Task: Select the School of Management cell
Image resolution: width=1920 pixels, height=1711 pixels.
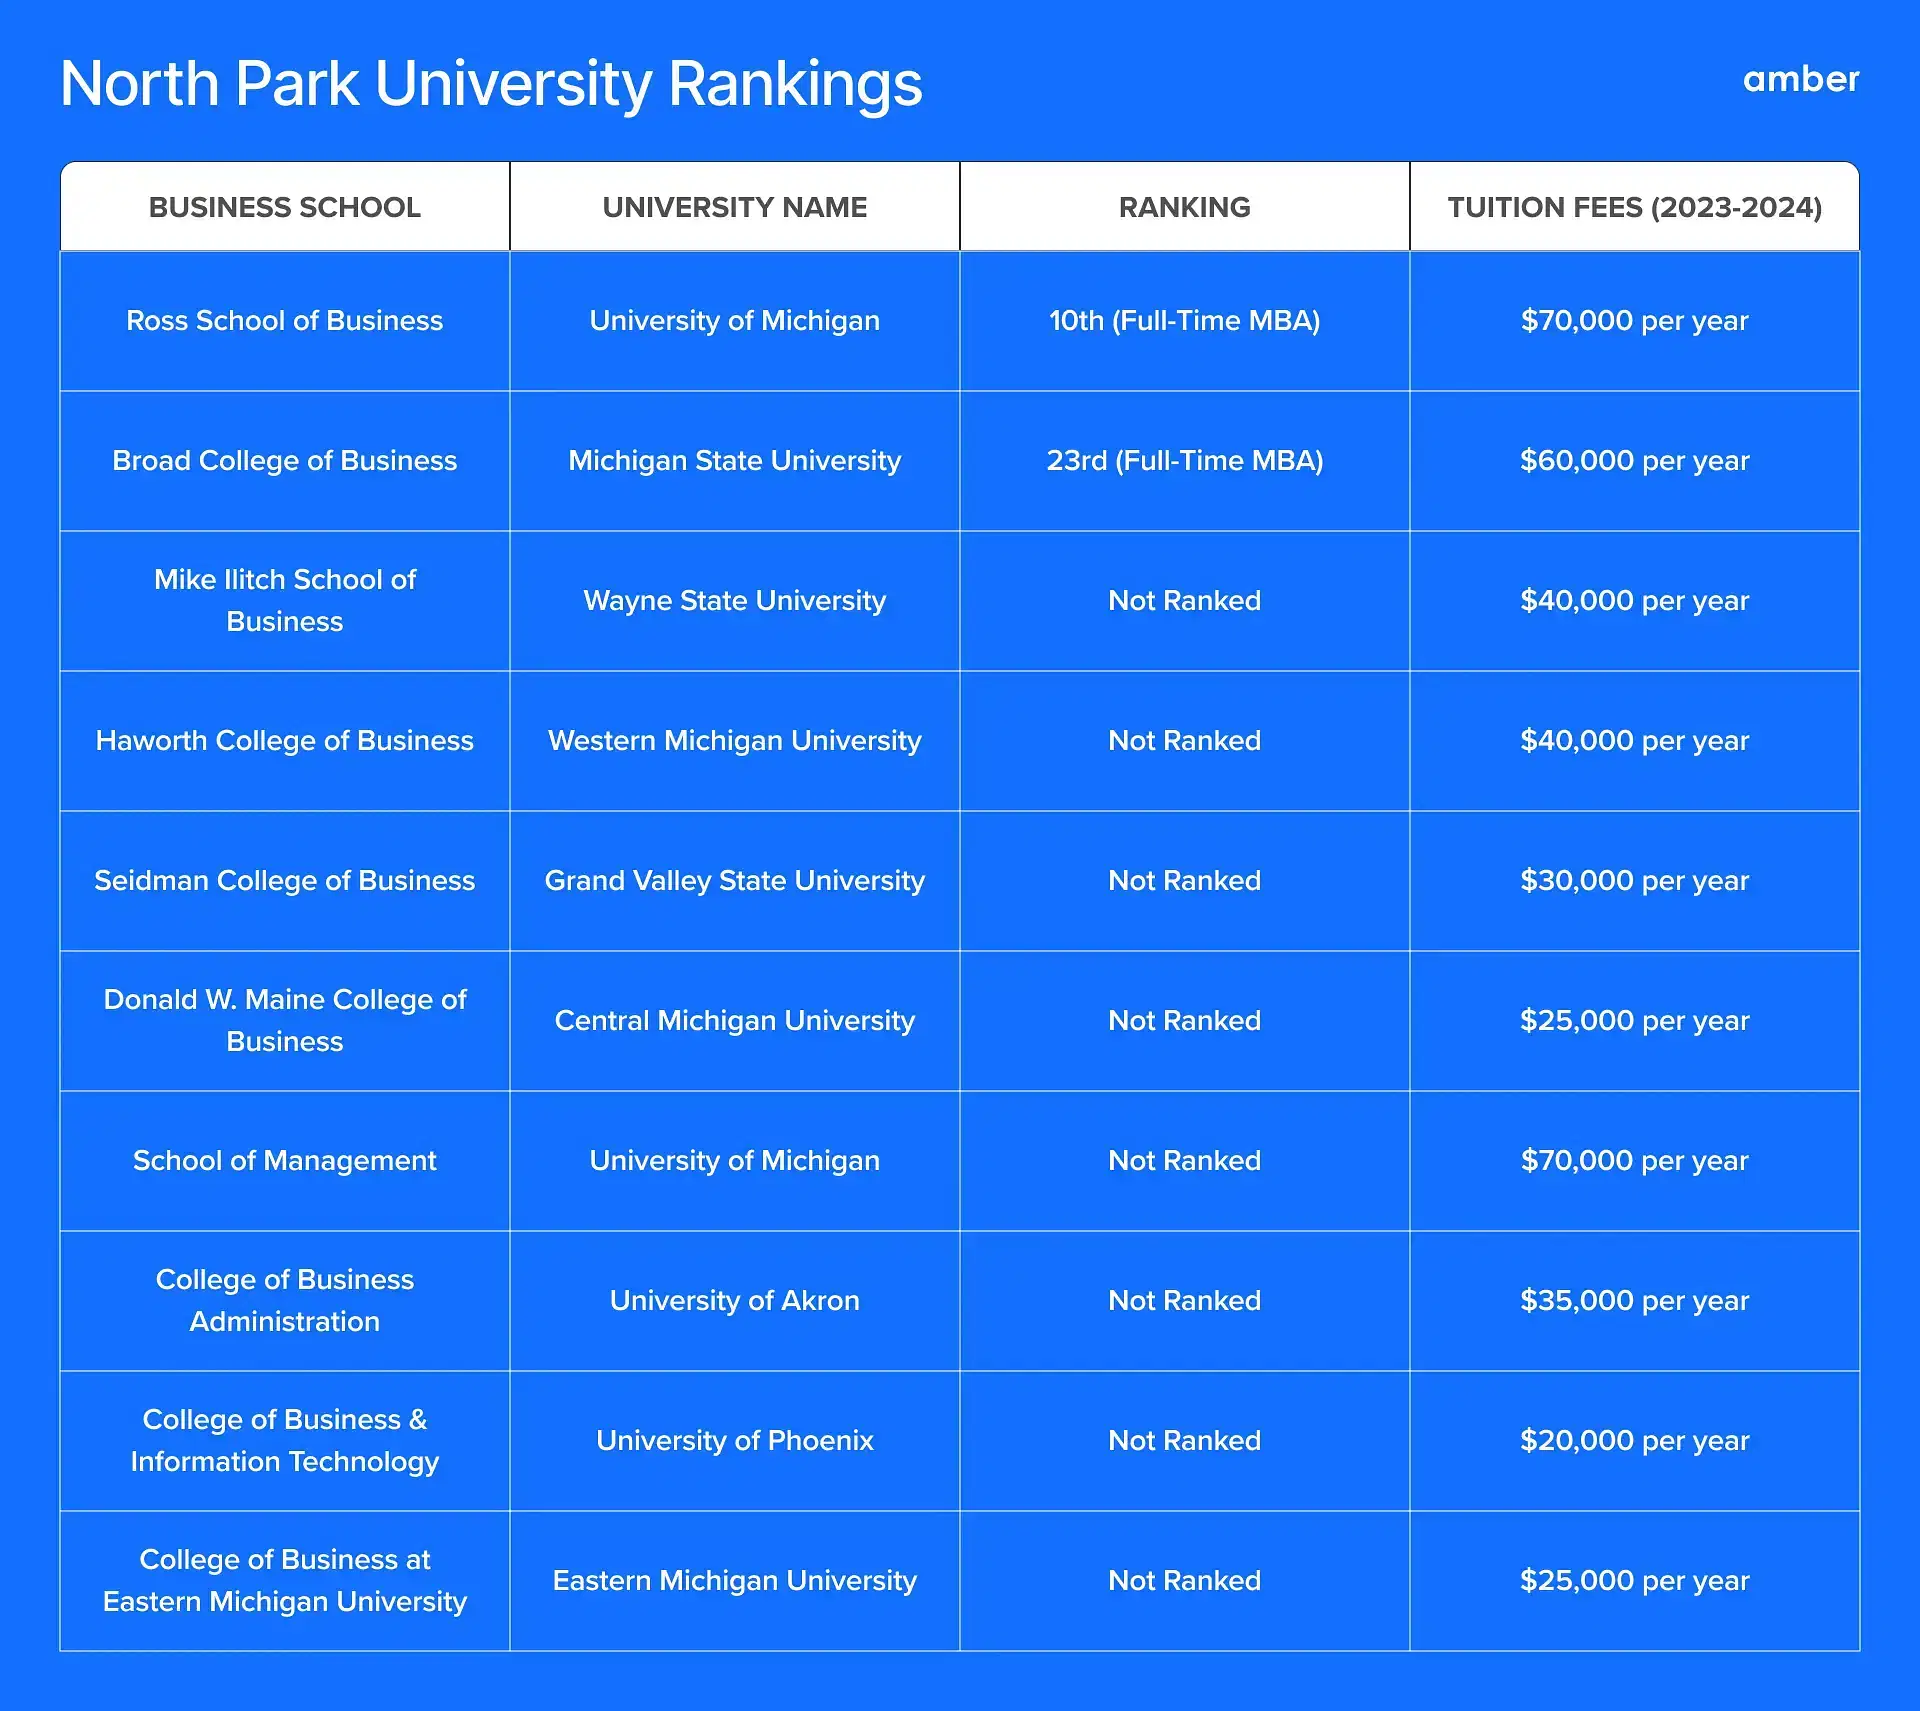Action: 285,1160
